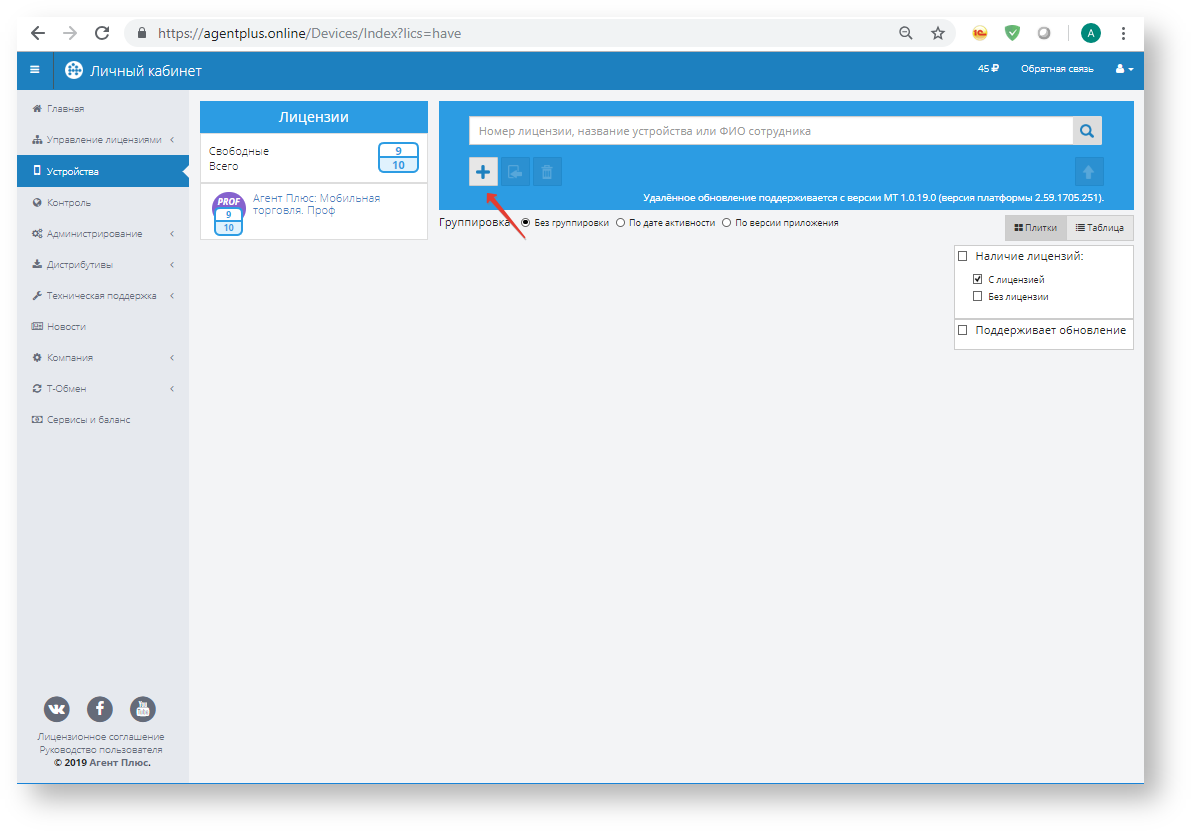Expand Компания sidebar section
The width and height of the screenshot is (1192, 832).
[x=103, y=357]
